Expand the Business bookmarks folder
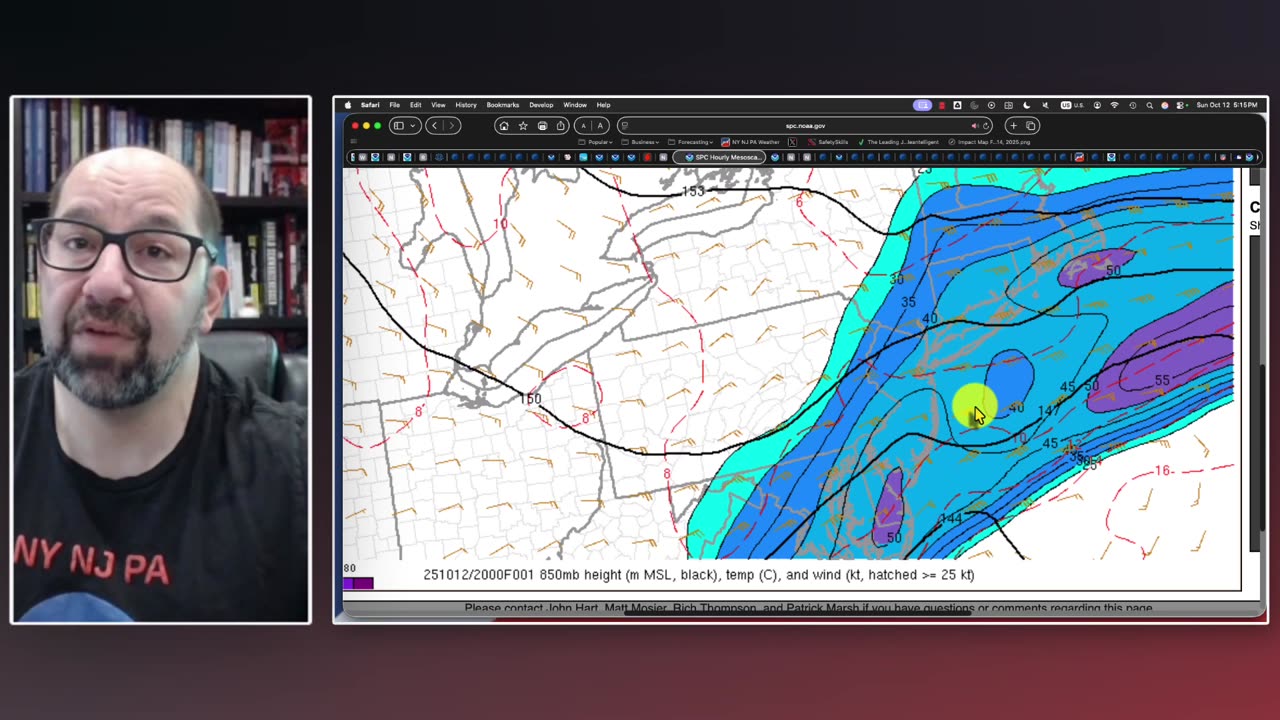This screenshot has height=720, width=1280. coord(641,142)
